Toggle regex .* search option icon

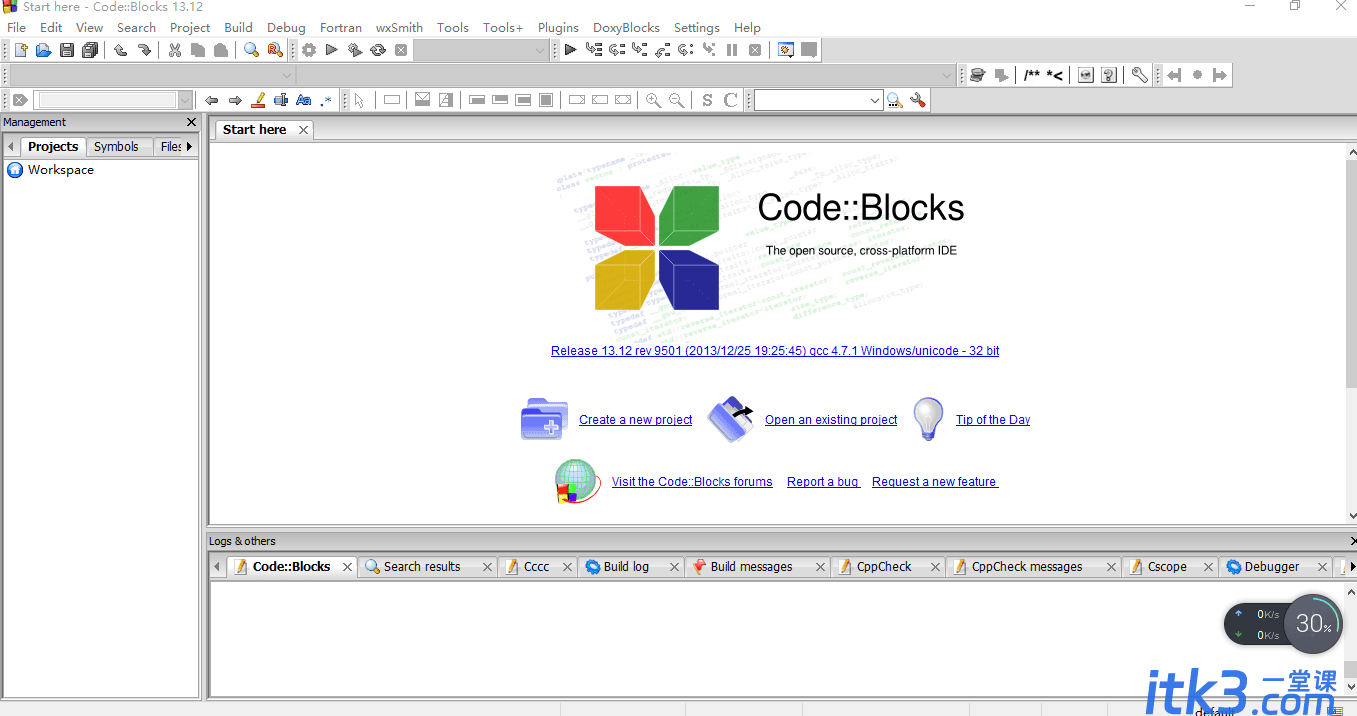point(326,100)
